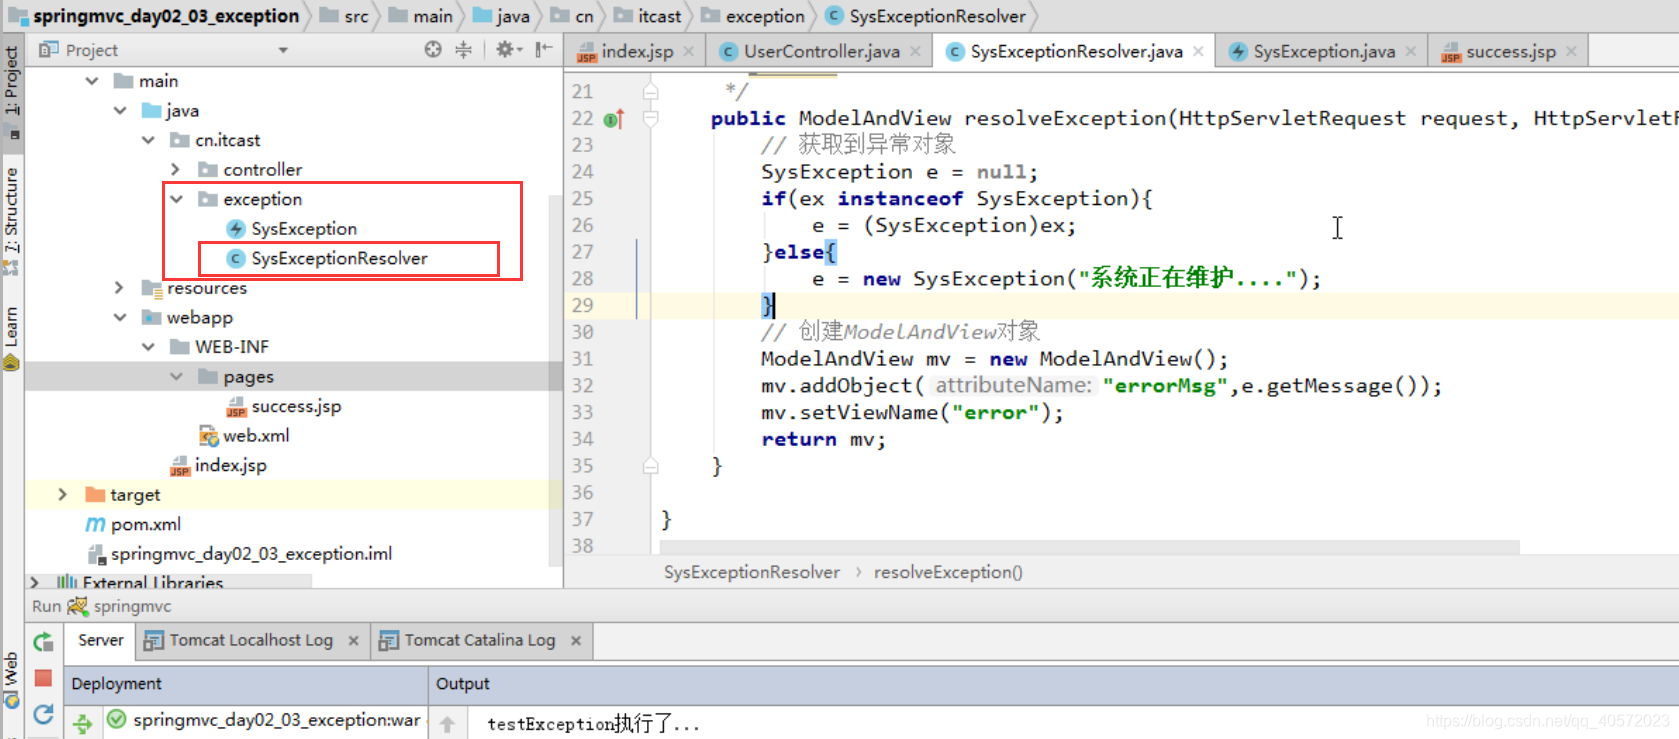Viewport: 1679px width, 739px height.
Task: Expand External Libraries node
Action: [35, 582]
